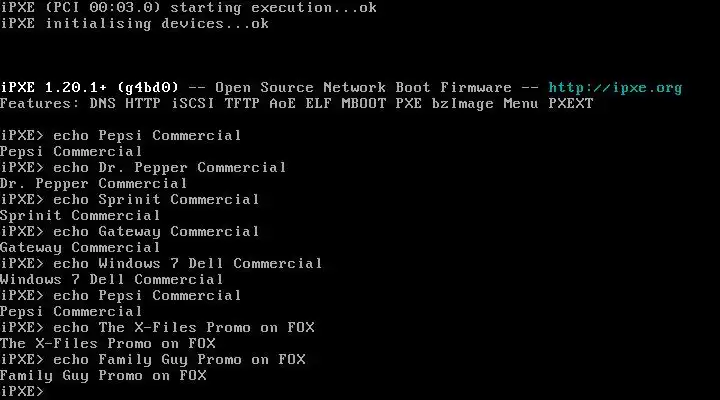Select "The X-Files Promo on FOX" output line
Viewport: 720px width, 400px height.
click(x=108, y=344)
